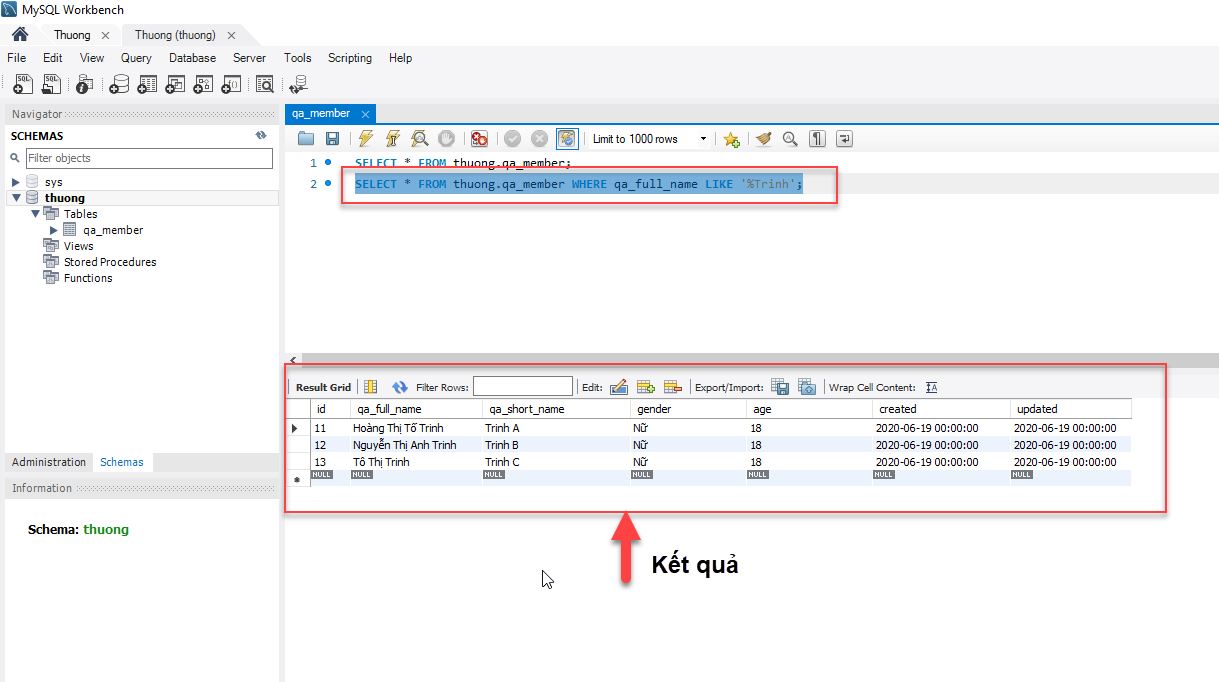Screen dimensions: 1219x682
Task: Open the Tools menu
Action: tap(297, 58)
